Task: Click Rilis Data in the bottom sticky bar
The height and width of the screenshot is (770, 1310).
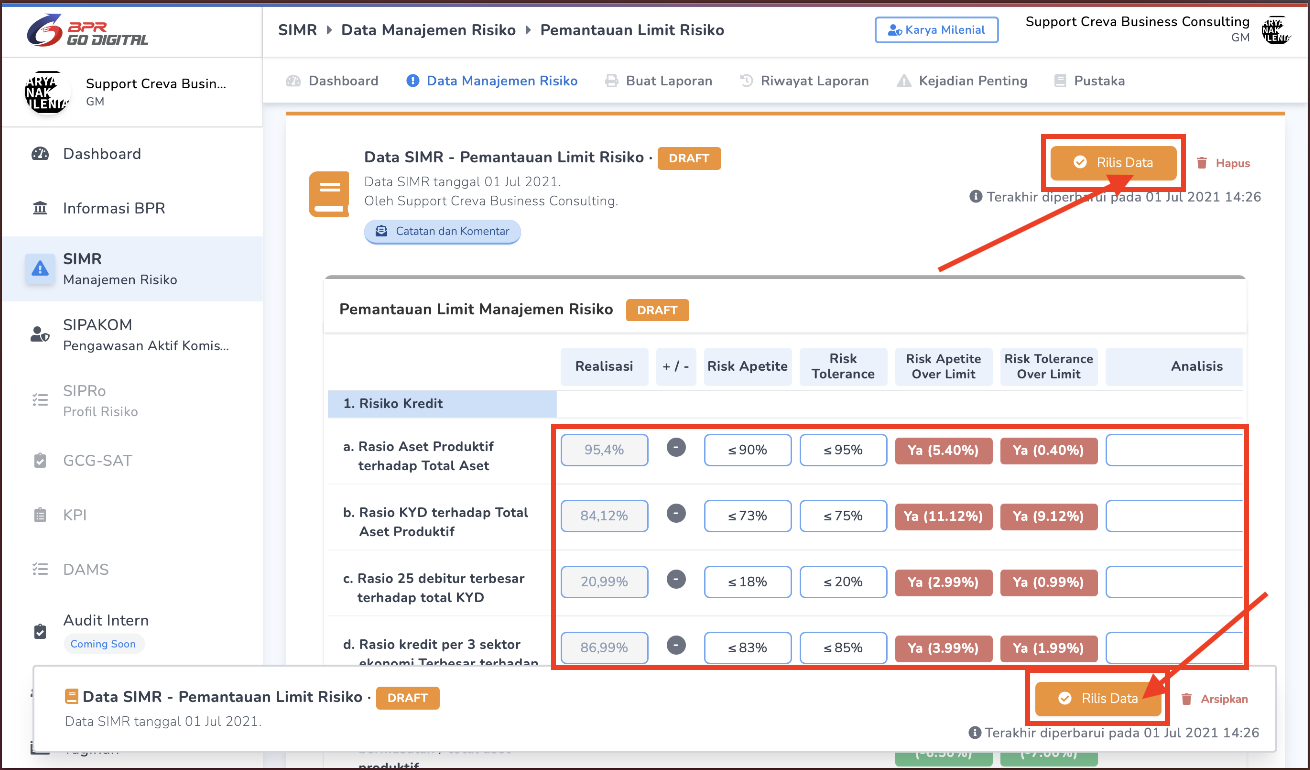Action: pyautogui.click(x=1098, y=698)
